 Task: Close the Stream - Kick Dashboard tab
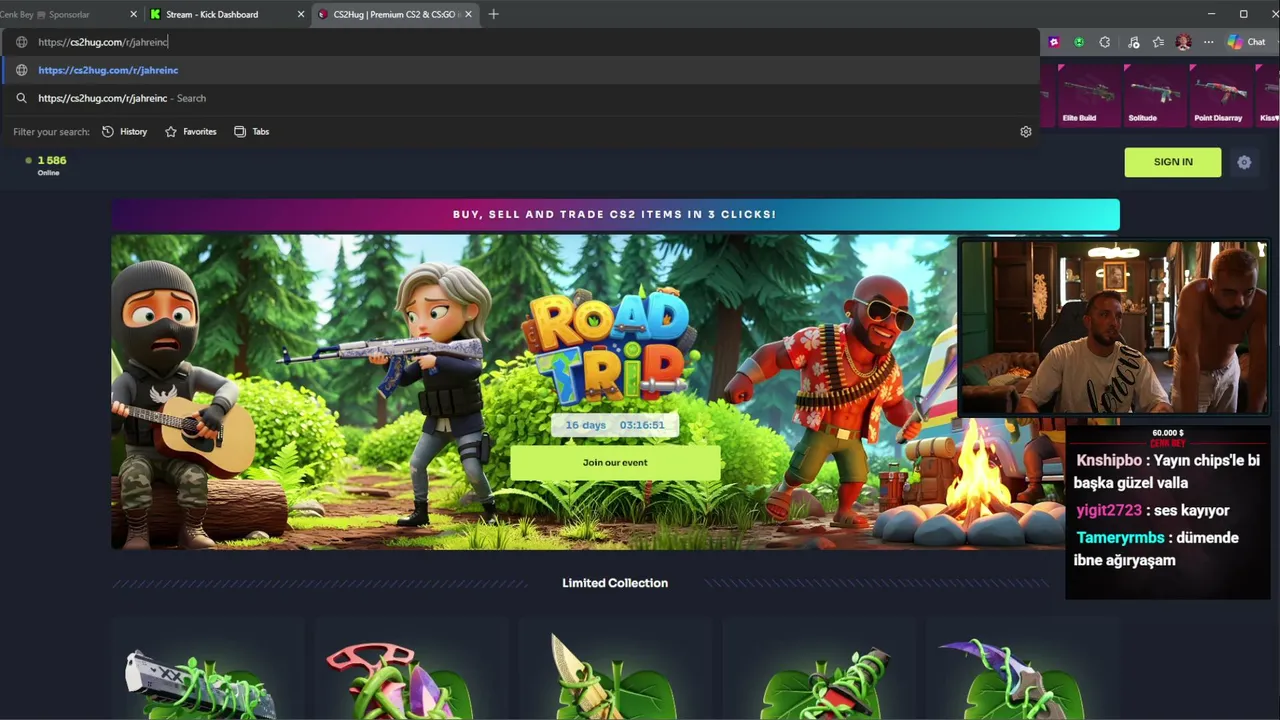coord(301,14)
